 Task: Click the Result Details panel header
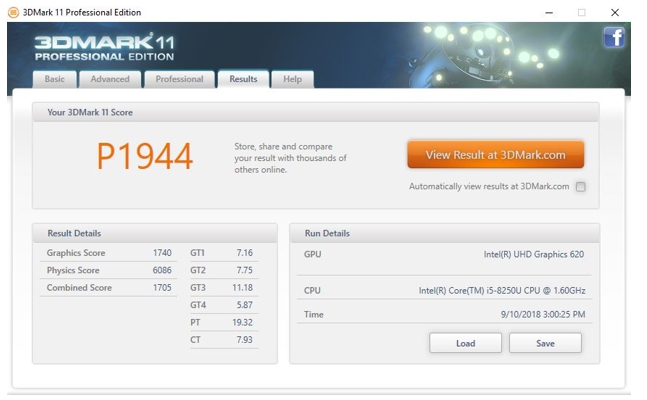click(155, 233)
